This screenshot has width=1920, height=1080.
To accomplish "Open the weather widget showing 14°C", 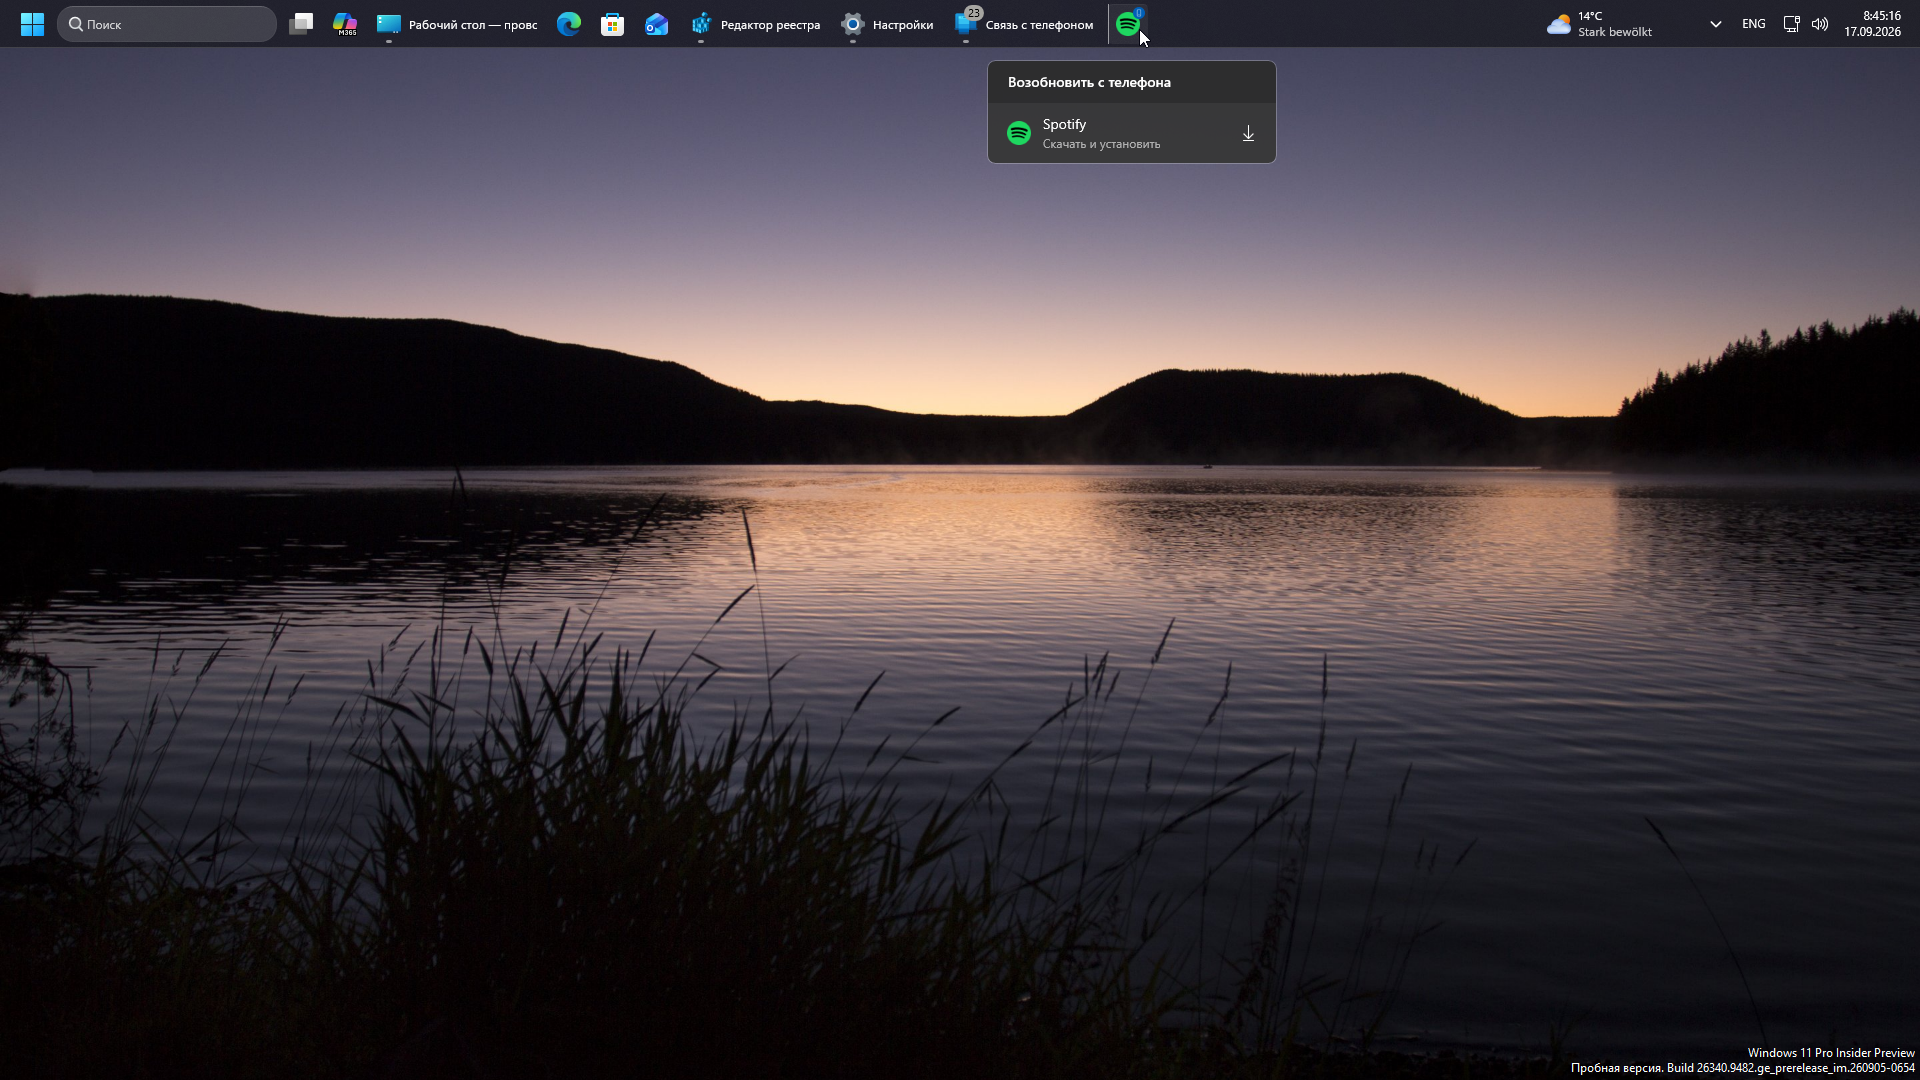I will (1600, 24).
